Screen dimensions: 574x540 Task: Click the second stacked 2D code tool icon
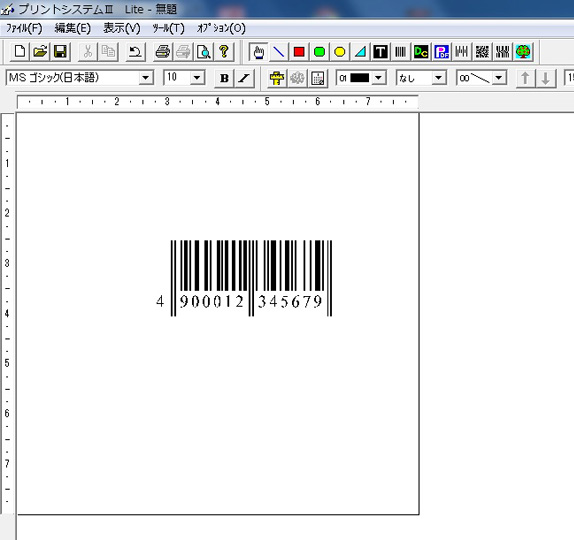[502, 52]
